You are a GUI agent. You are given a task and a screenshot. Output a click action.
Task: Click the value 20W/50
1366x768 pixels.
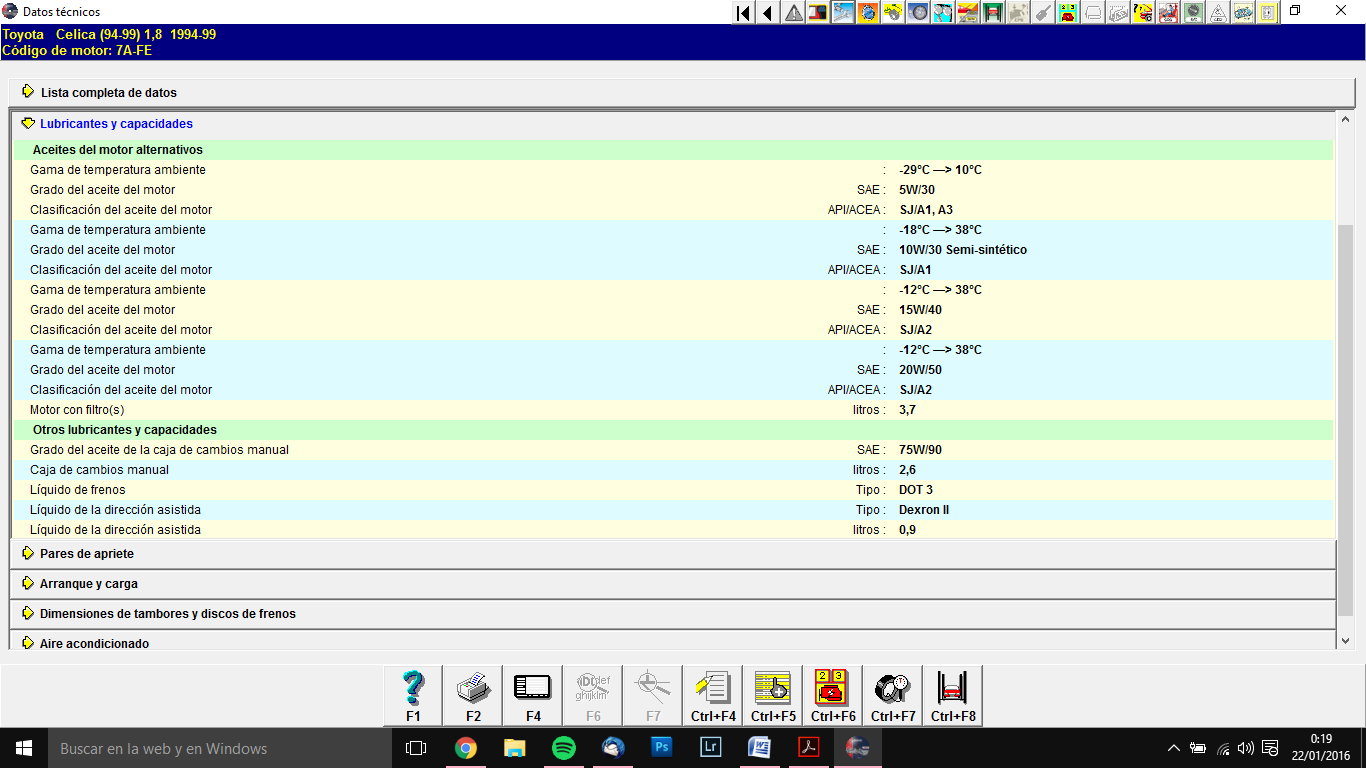920,370
